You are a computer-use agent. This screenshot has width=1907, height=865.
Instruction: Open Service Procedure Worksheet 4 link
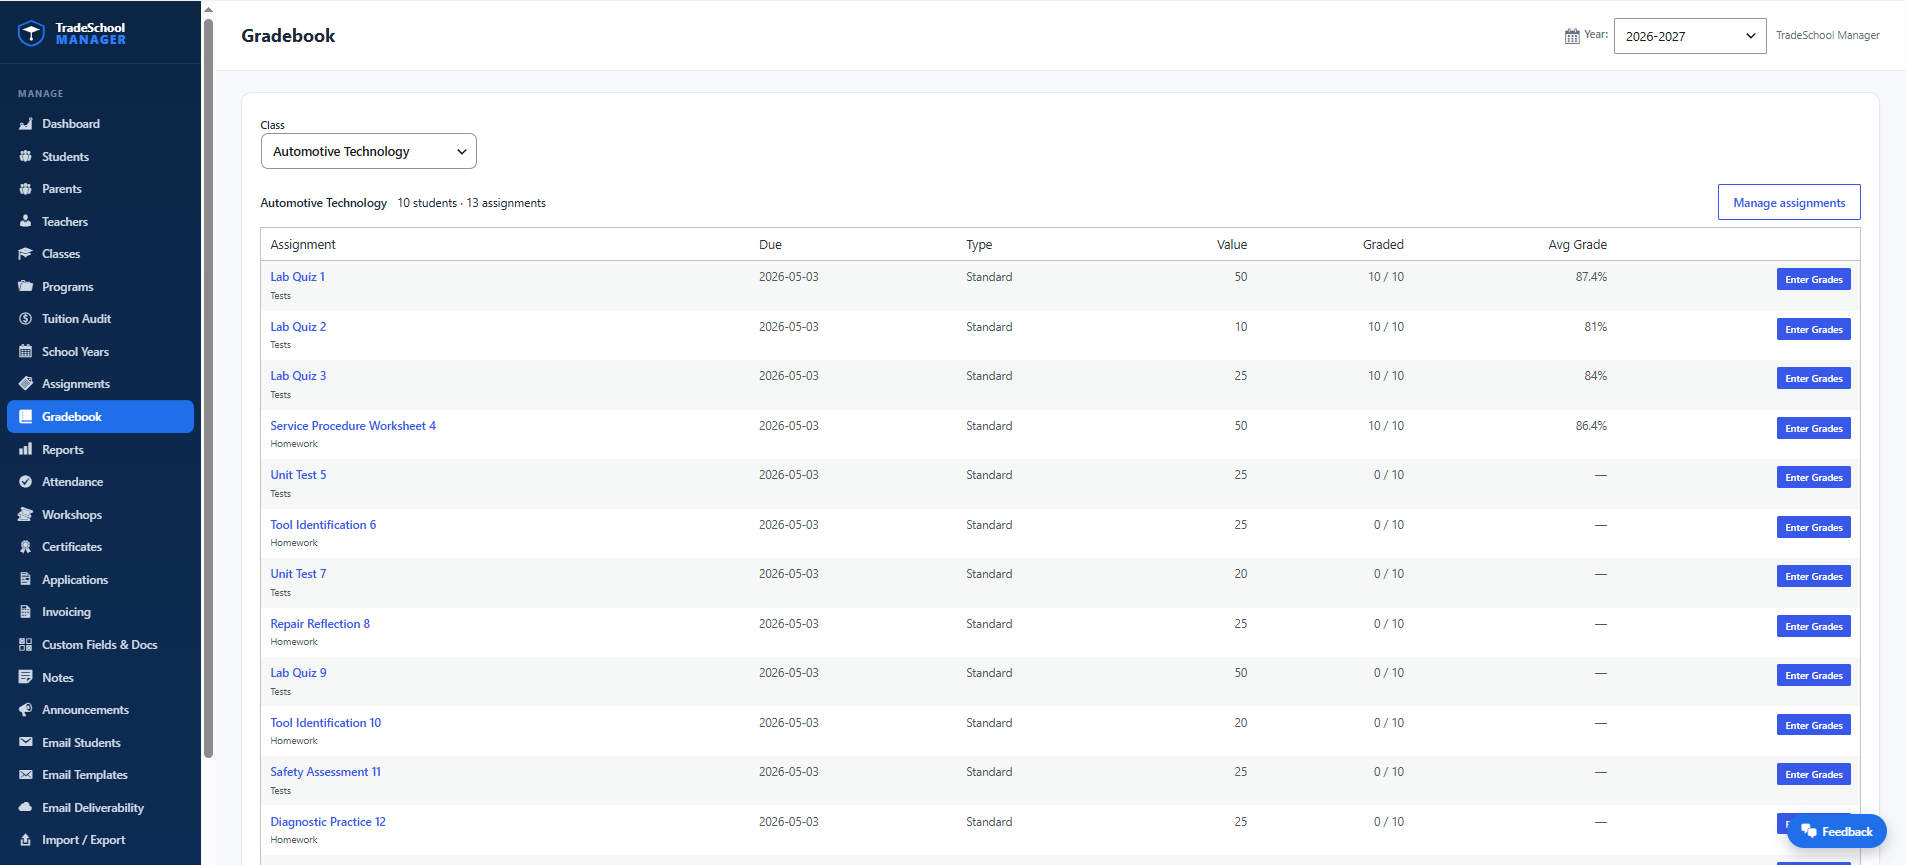pyautogui.click(x=353, y=426)
